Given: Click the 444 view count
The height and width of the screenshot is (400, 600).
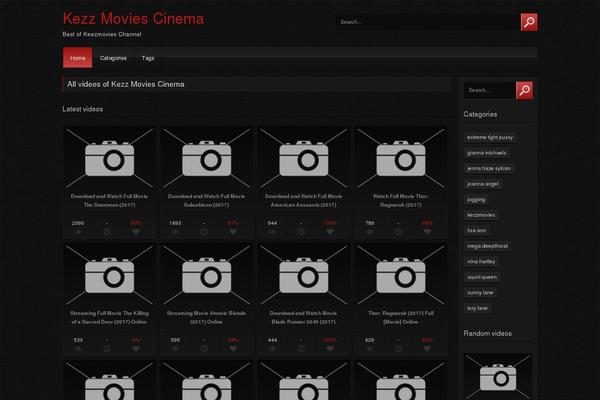Looking at the screenshot, I should tap(272, 340).
